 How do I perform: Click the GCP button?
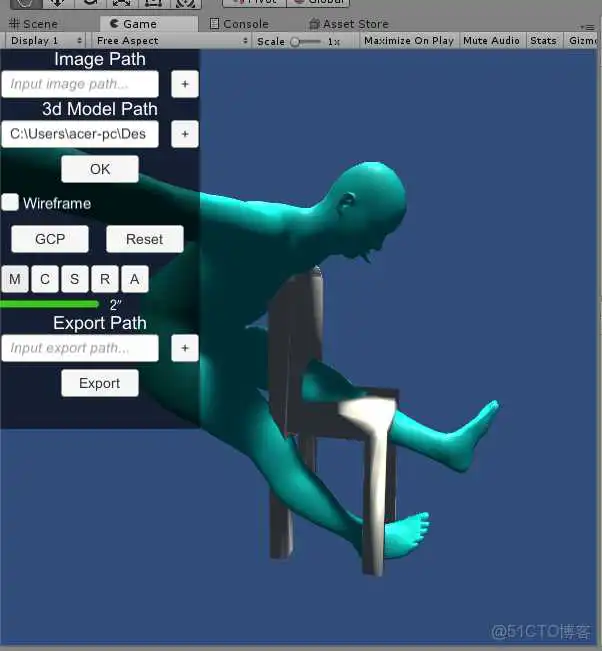pos(50,239)
